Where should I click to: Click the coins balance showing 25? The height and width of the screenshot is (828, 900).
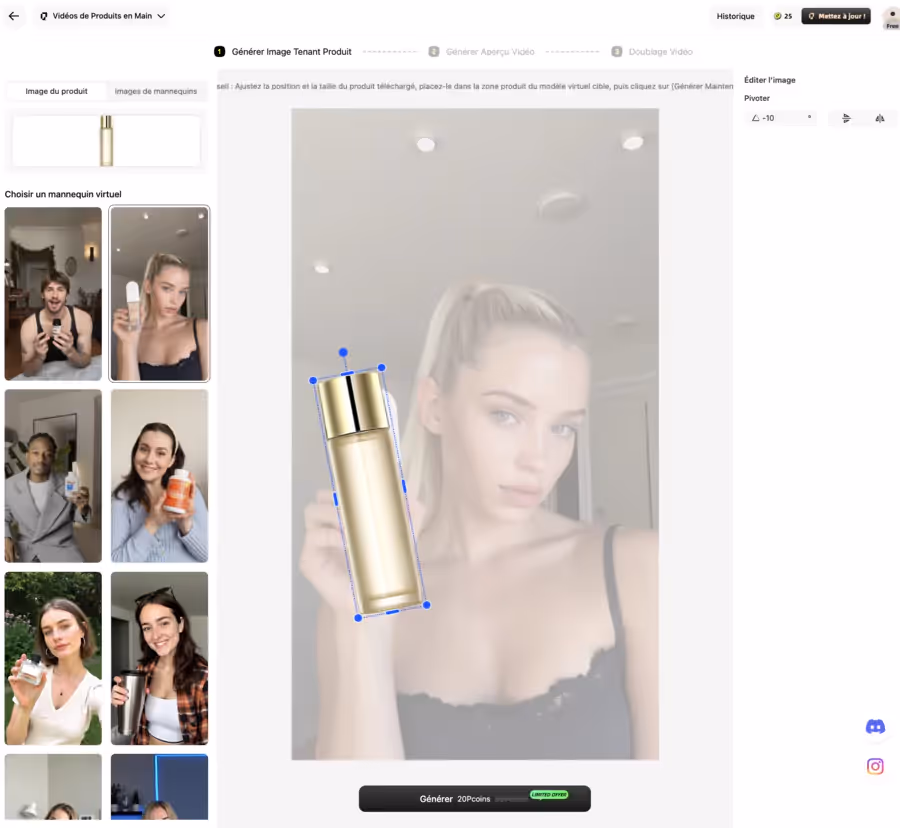(783, 16)
